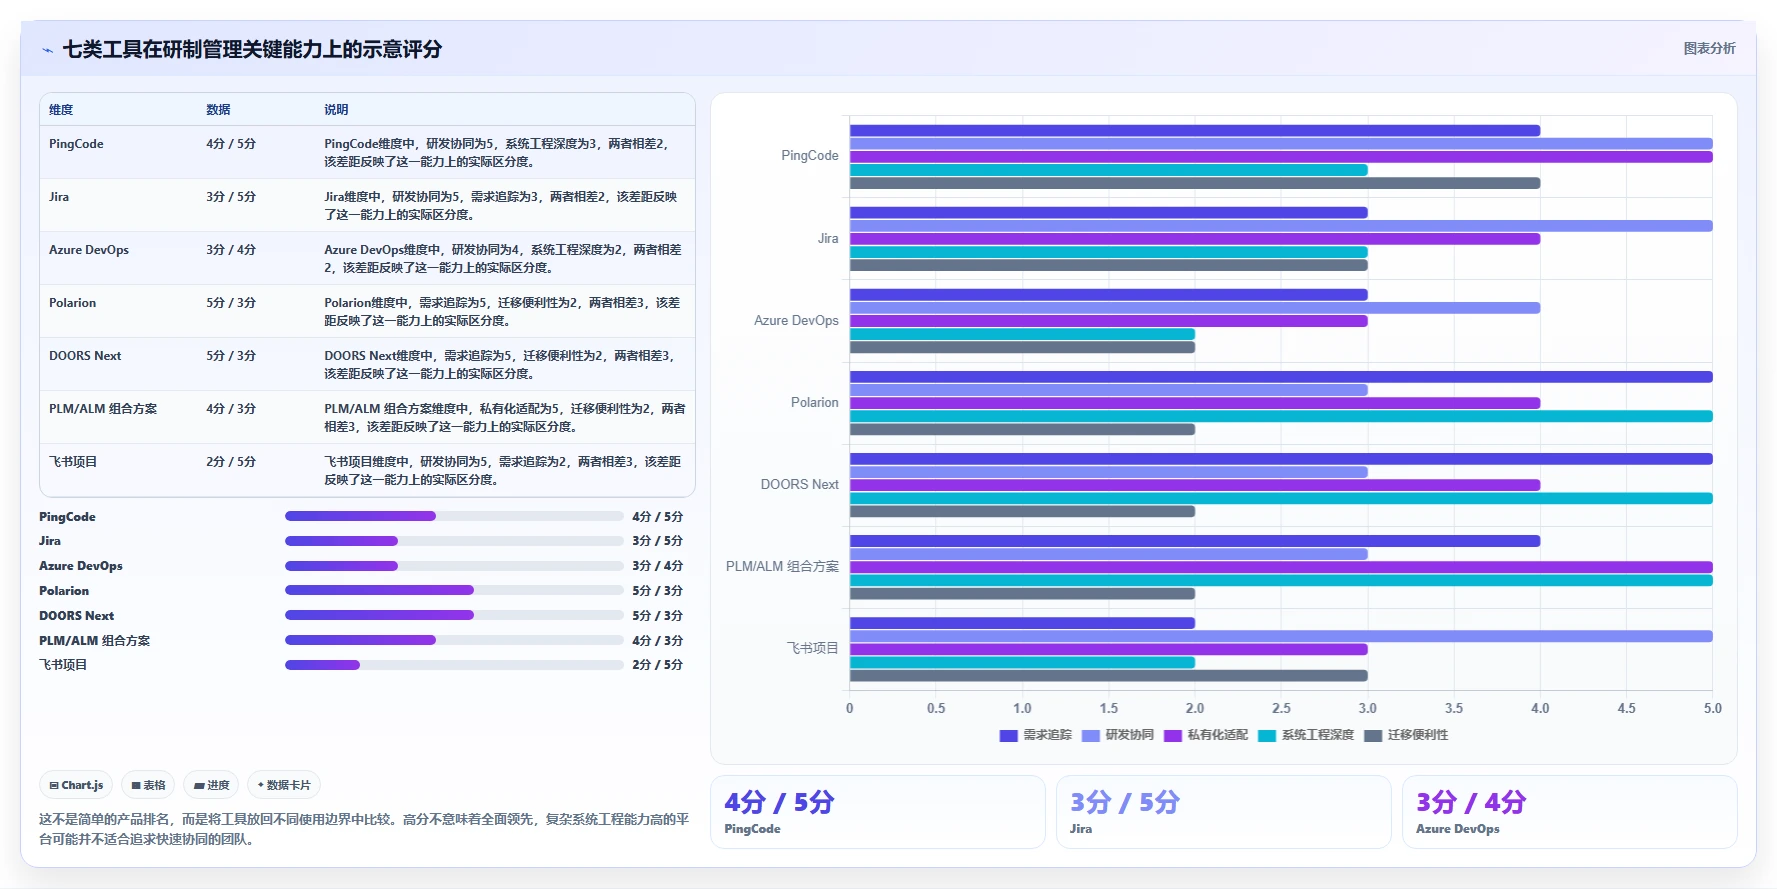Click the Polarion chart axis label

point(815,403)
